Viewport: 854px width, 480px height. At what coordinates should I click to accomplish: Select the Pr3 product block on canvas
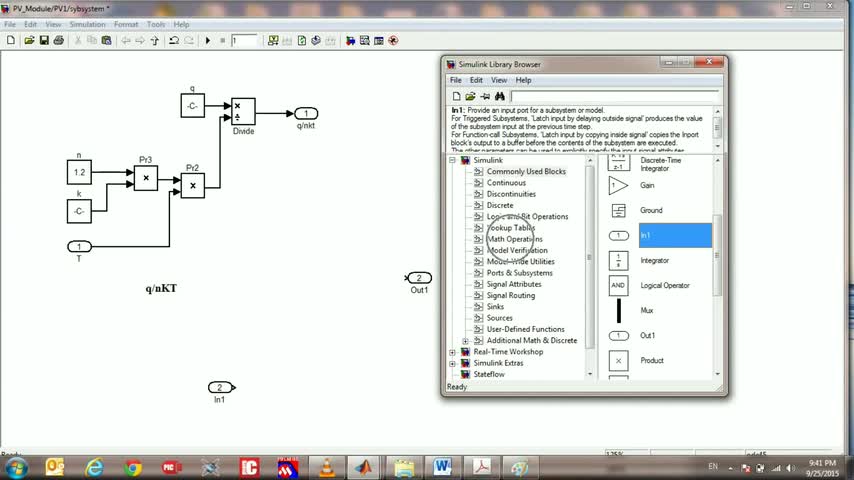(146, 178)
